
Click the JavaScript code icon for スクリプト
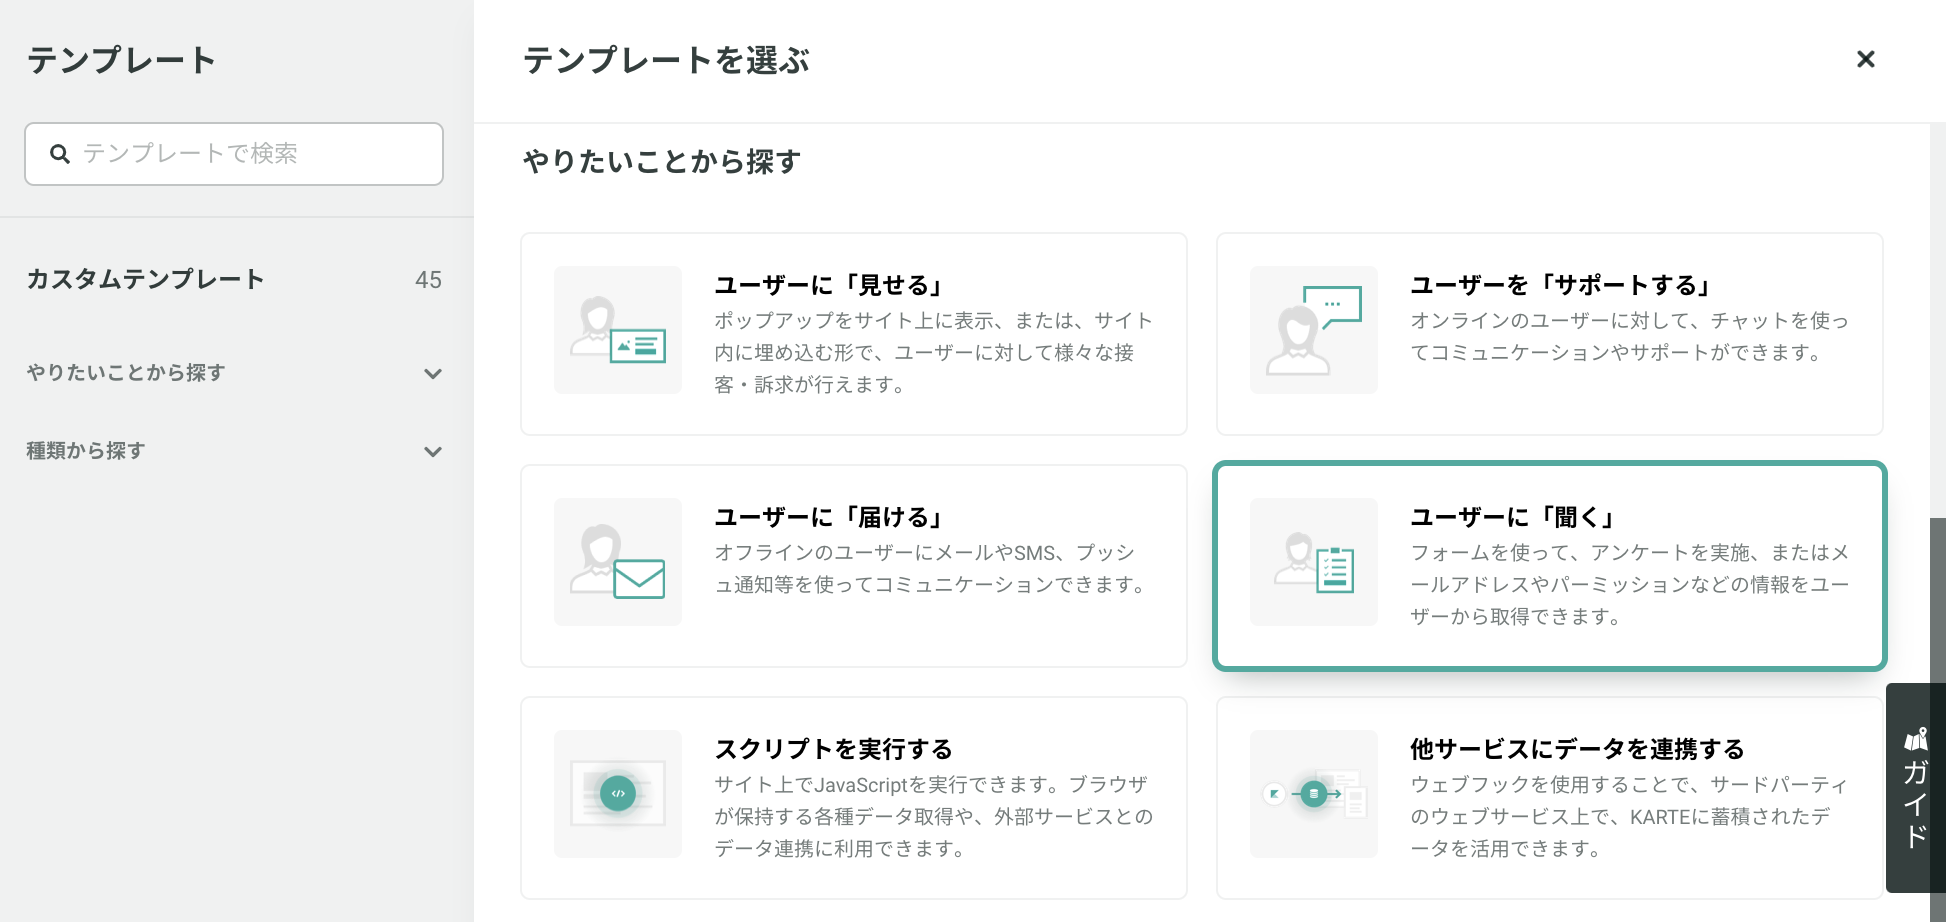point(618,794)
